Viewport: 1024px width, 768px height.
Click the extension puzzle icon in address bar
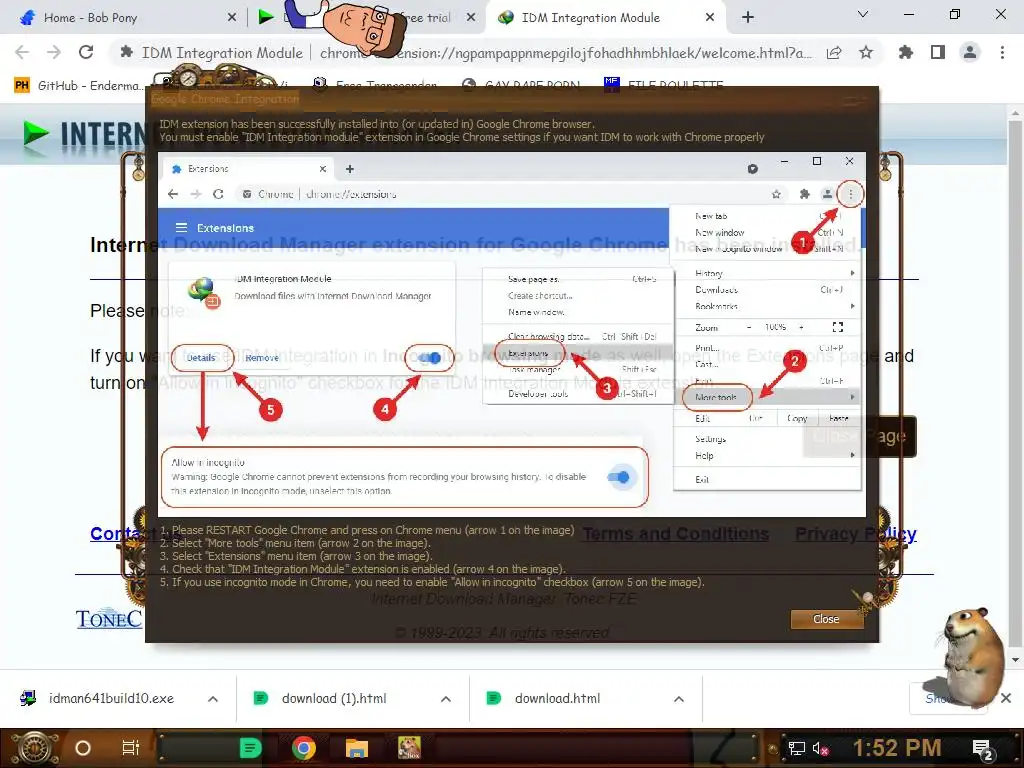(127, 52)
